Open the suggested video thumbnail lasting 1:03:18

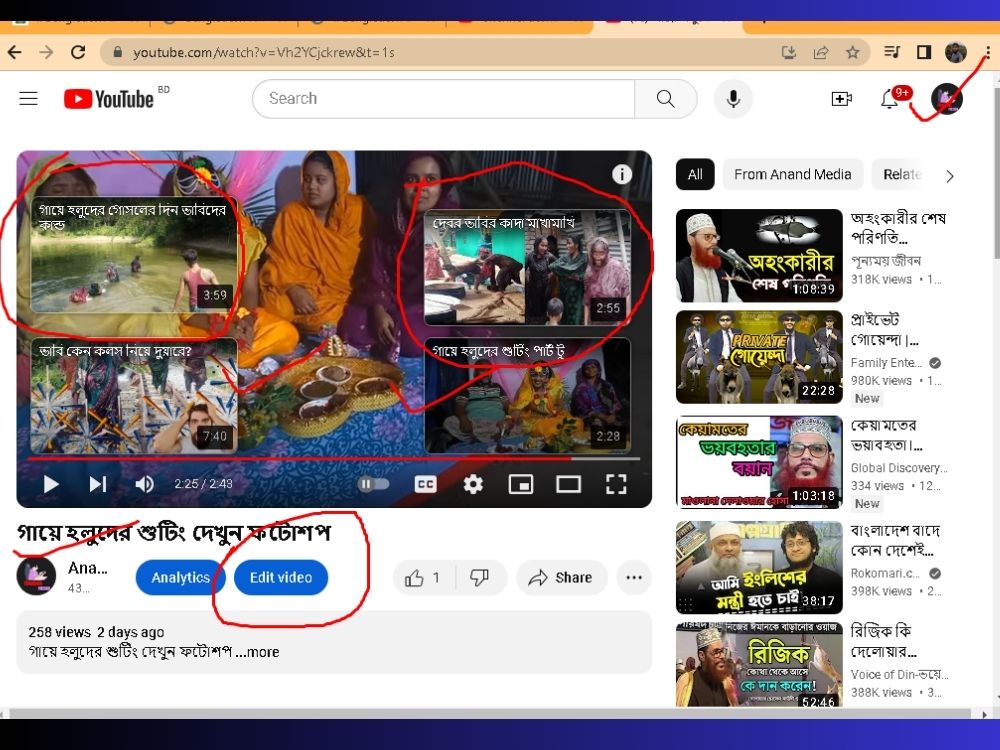click(759, 462)
